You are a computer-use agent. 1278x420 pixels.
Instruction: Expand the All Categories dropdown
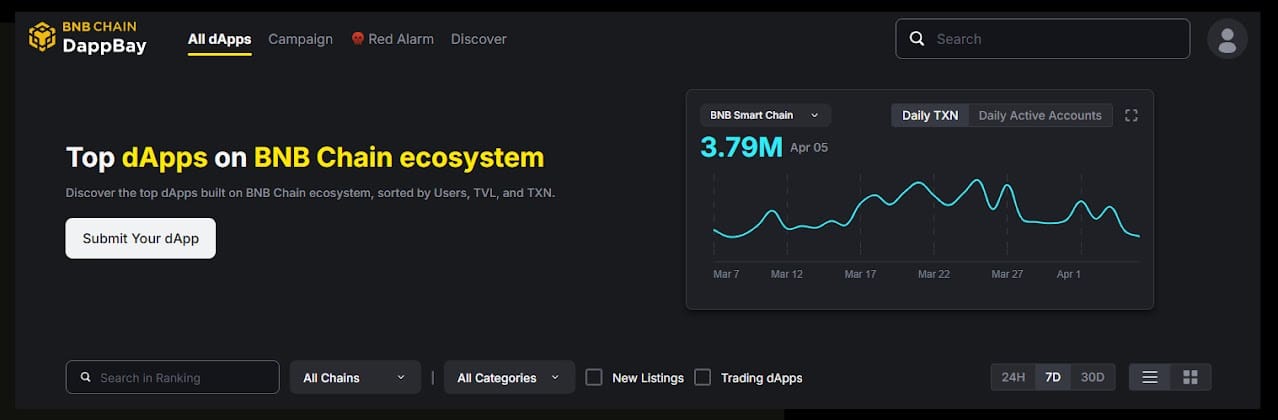pos(509,378)
